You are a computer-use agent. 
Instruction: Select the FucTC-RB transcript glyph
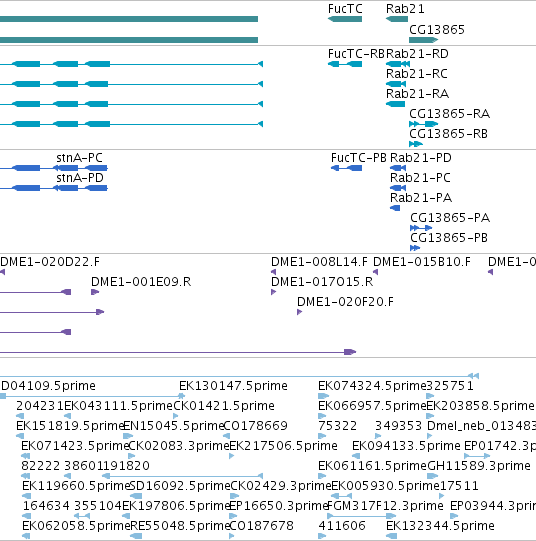(345, 64)
